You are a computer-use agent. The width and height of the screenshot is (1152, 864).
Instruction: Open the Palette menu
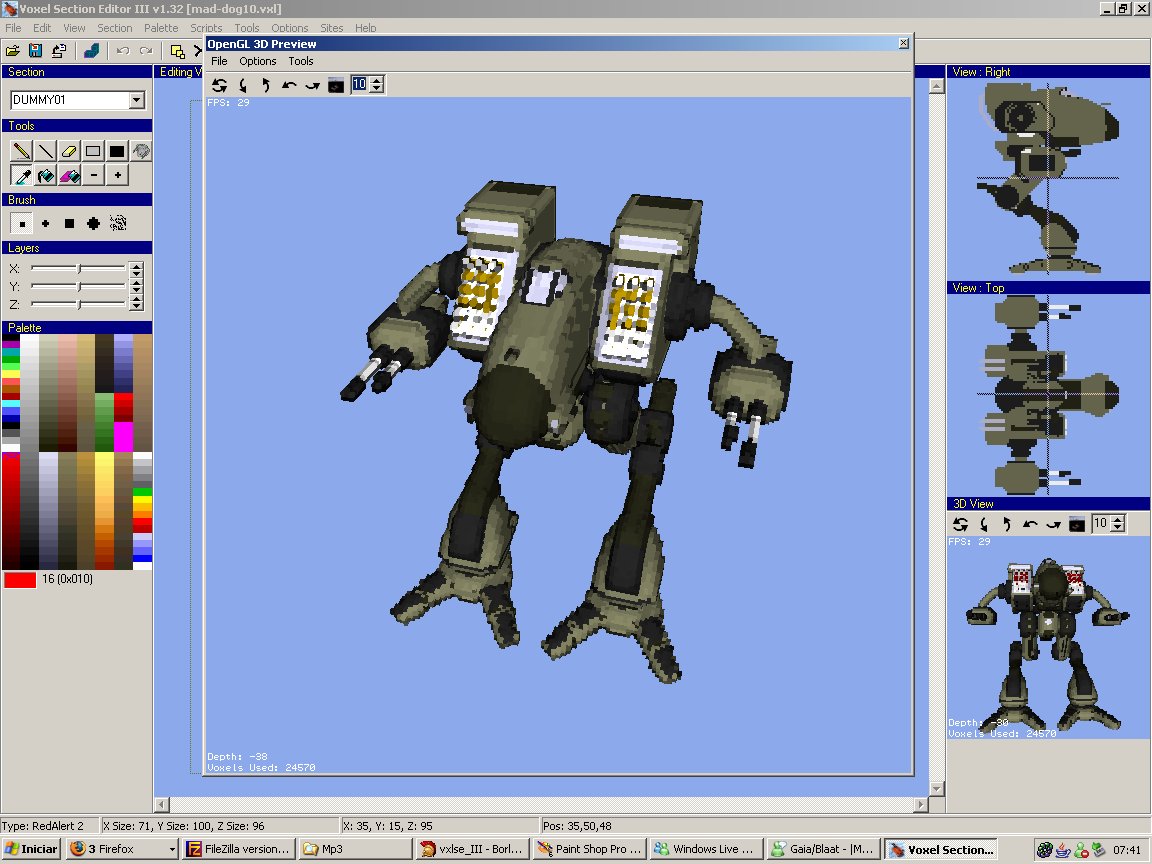click(161, 28)
